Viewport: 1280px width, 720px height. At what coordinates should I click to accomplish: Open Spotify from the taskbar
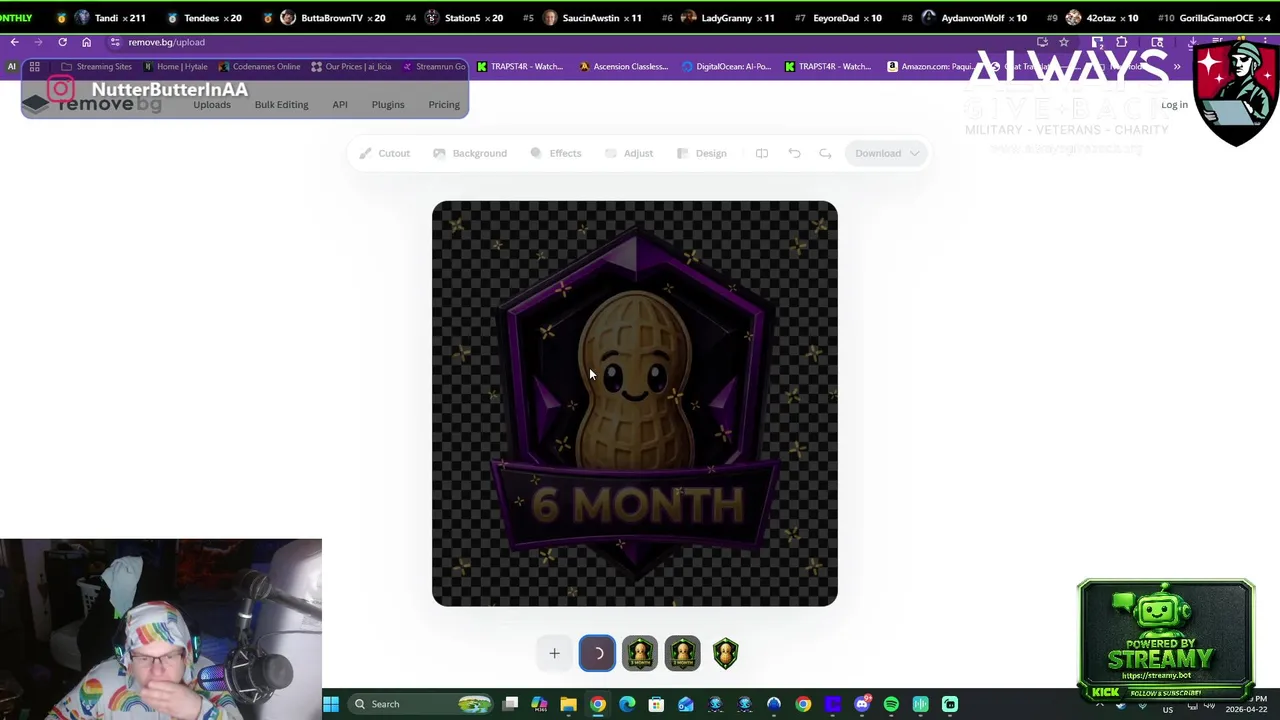[891, 704]
